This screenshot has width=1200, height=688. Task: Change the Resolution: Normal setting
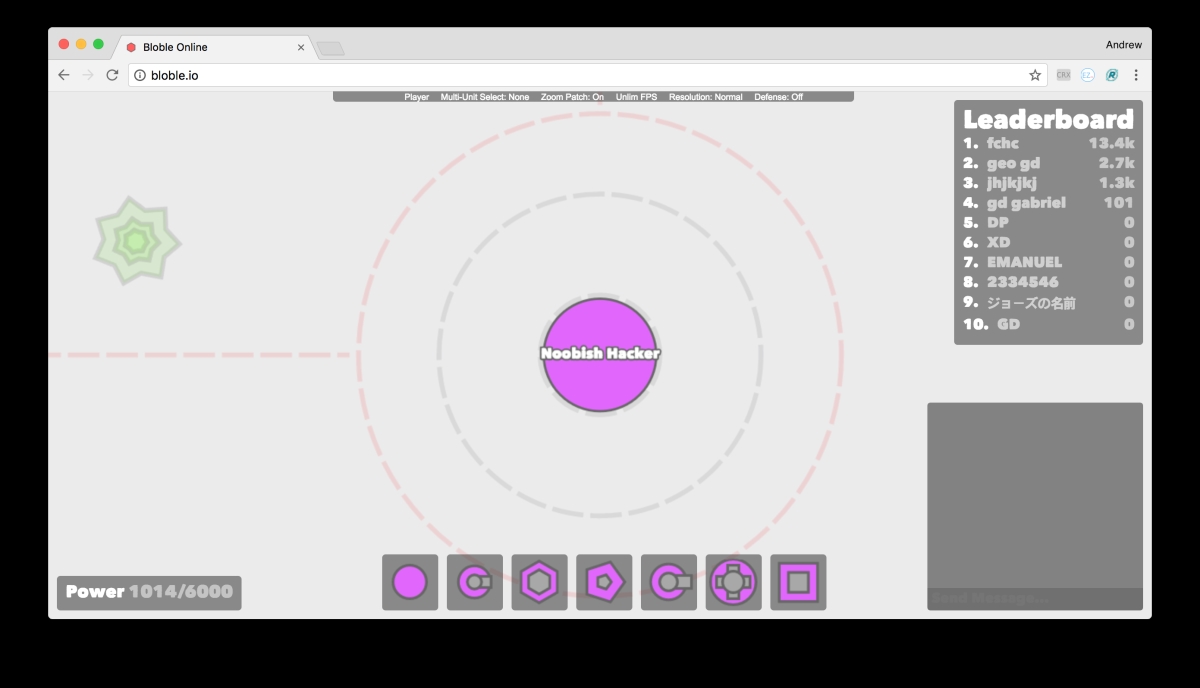click(706, 97)
